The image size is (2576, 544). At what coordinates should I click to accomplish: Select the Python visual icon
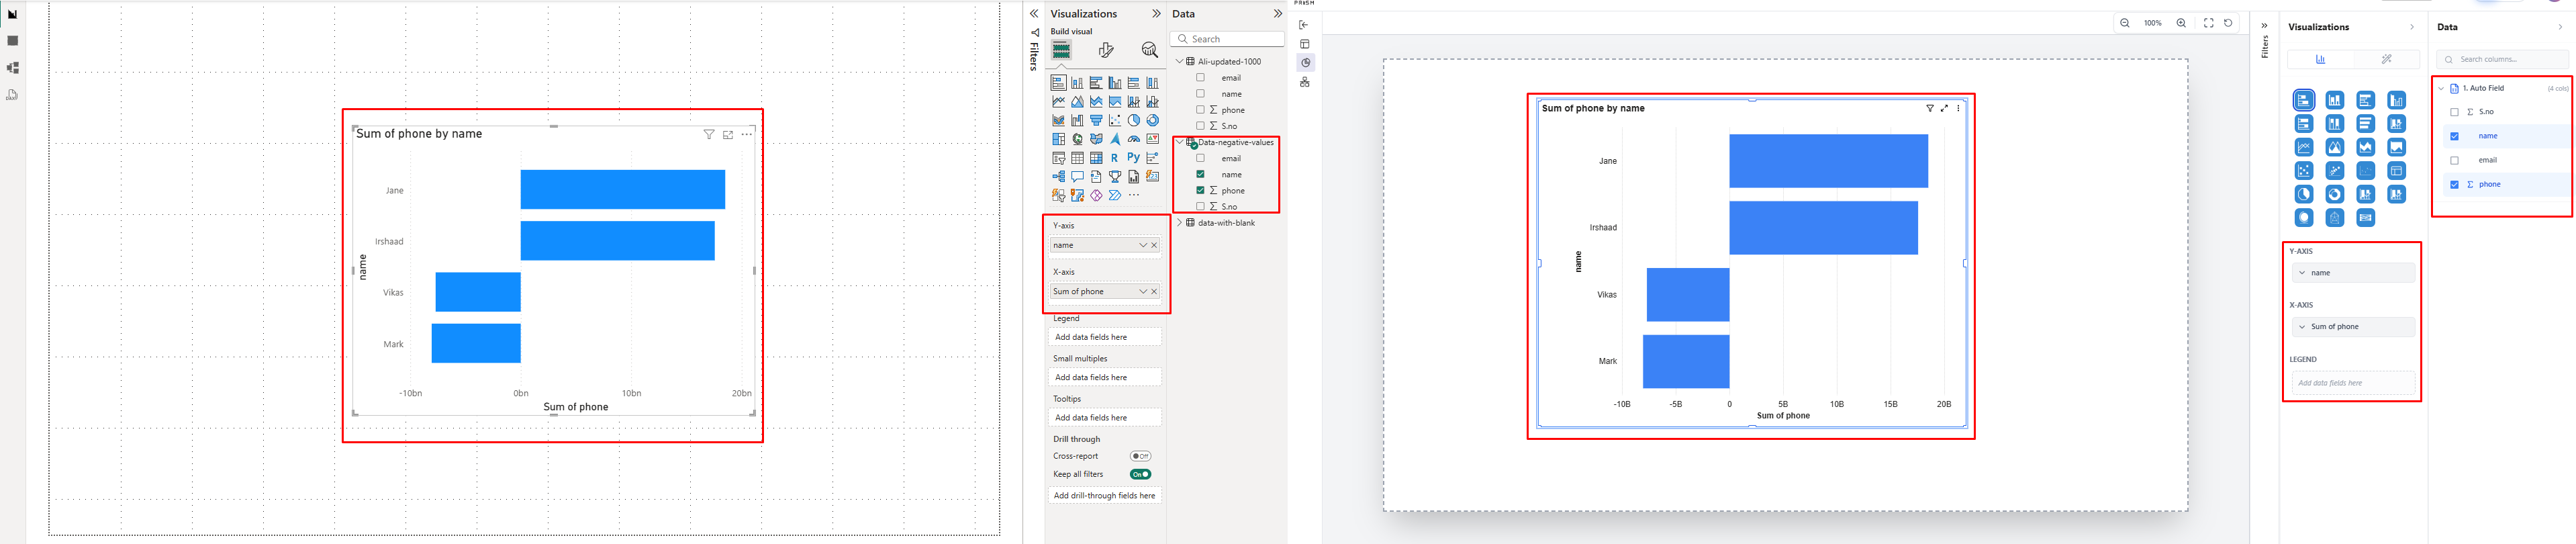point(1133,158)
